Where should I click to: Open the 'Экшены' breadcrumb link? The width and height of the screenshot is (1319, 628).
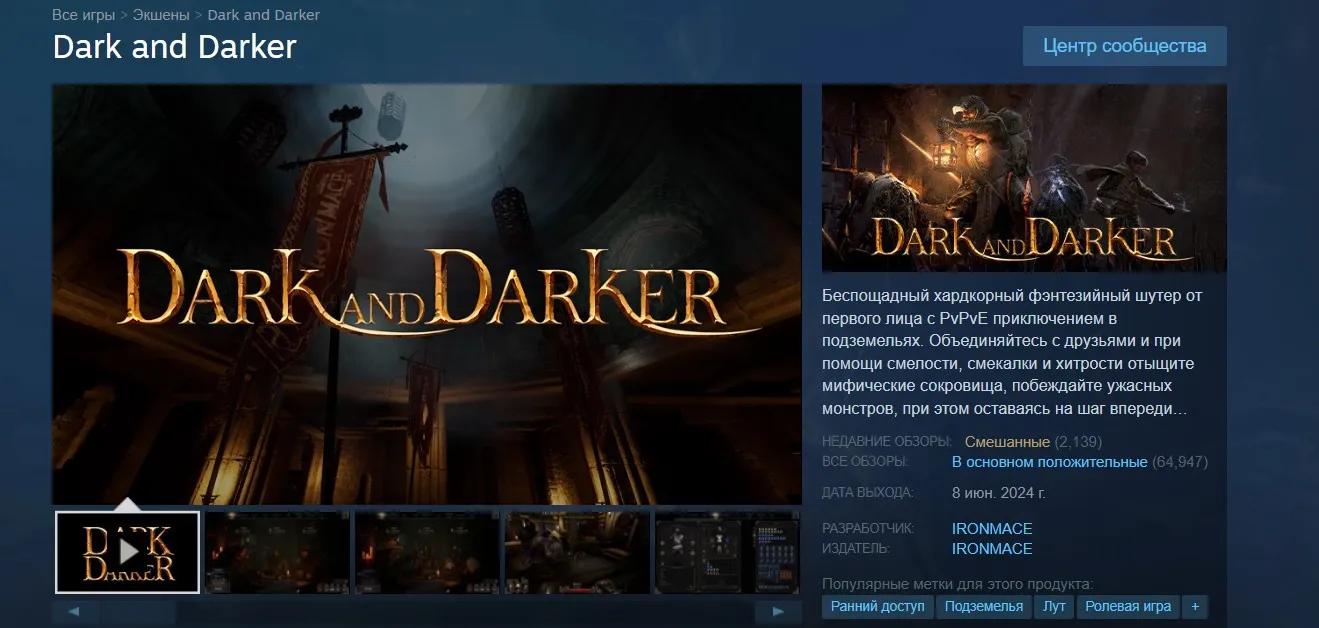(163, 15)
